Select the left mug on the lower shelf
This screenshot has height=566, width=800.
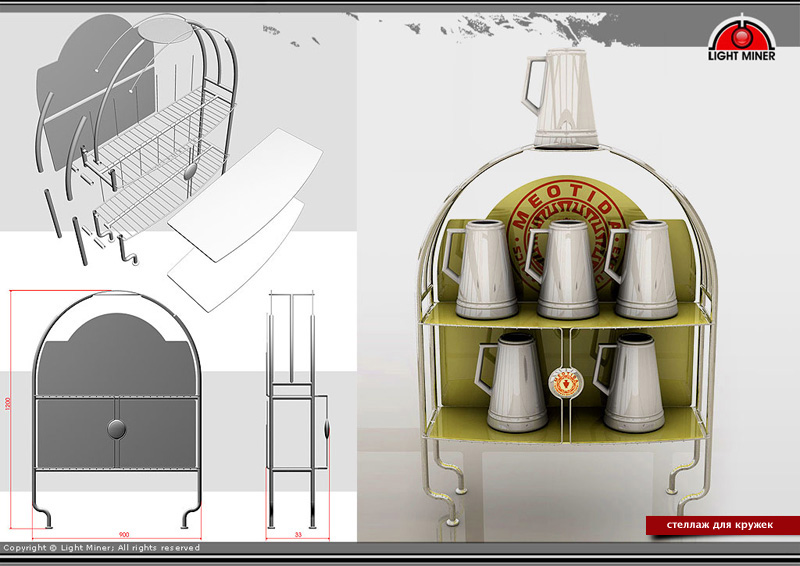point(512,382)
